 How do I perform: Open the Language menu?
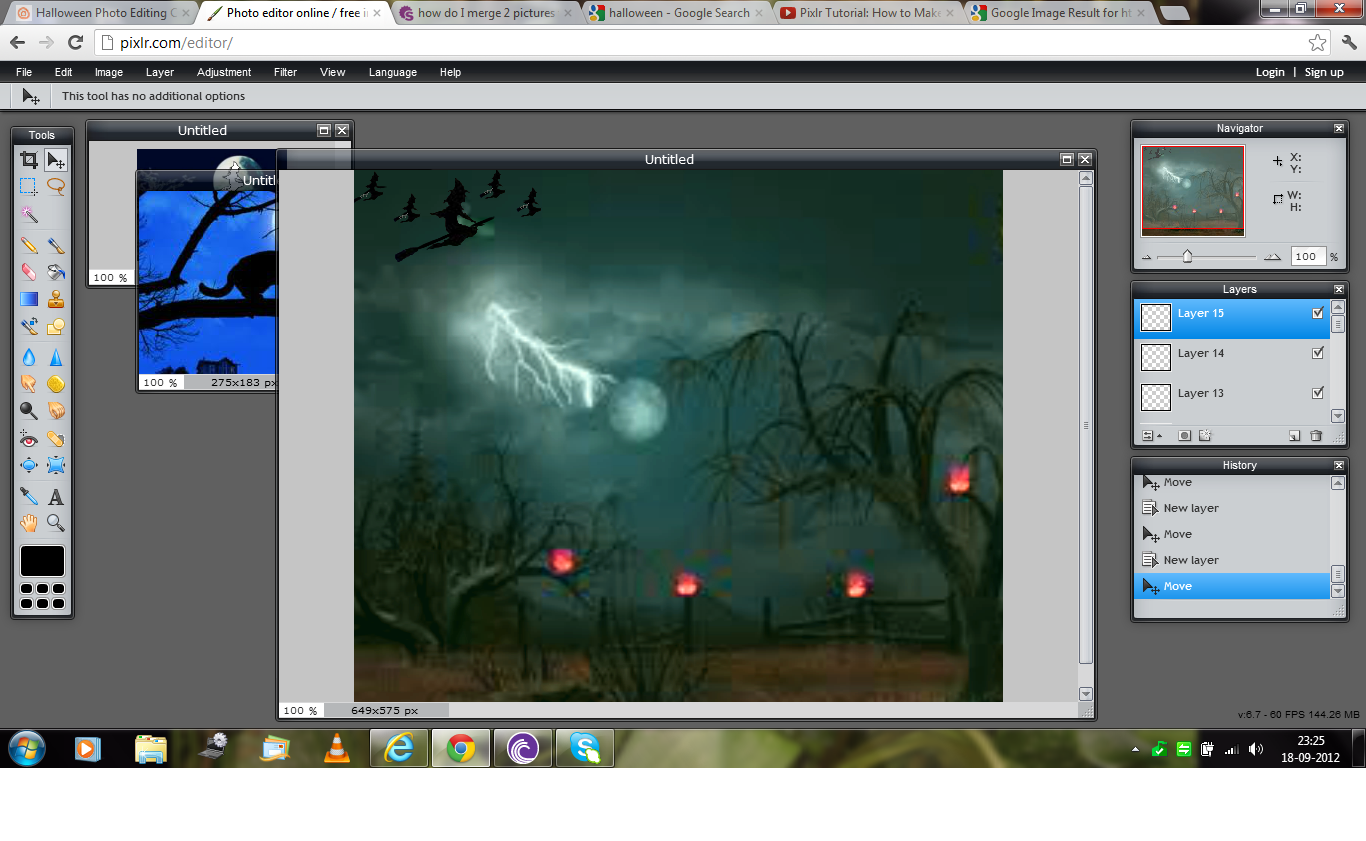(393, 72)
